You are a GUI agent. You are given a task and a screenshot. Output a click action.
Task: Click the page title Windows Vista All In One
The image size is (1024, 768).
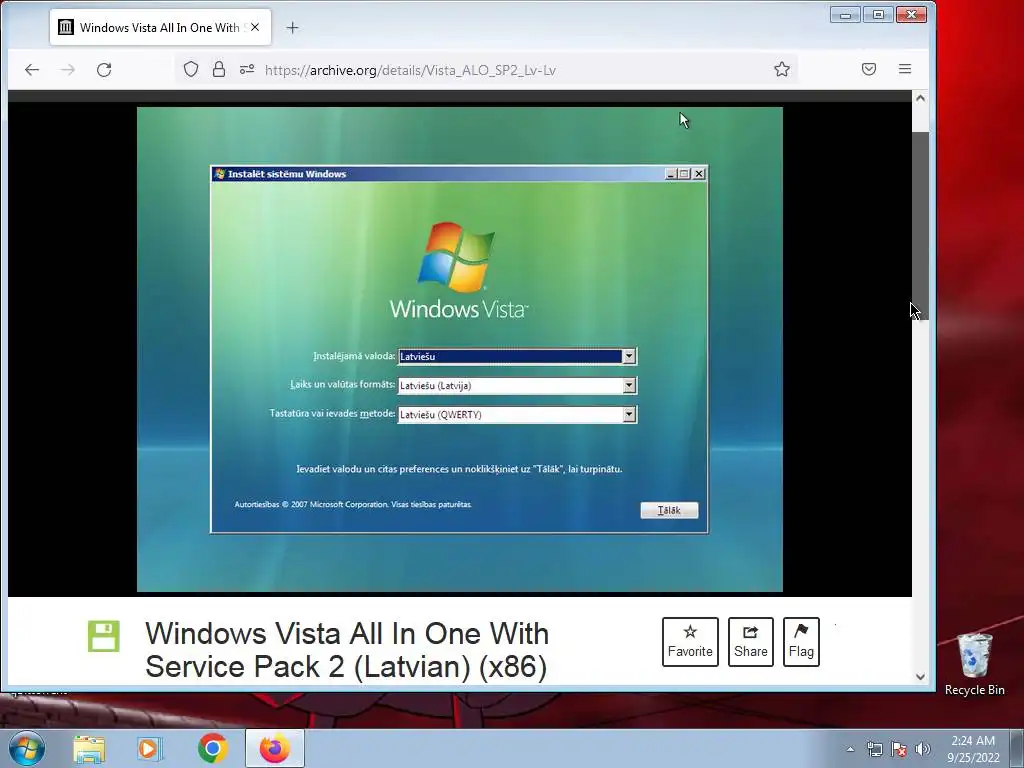point(347,650)
